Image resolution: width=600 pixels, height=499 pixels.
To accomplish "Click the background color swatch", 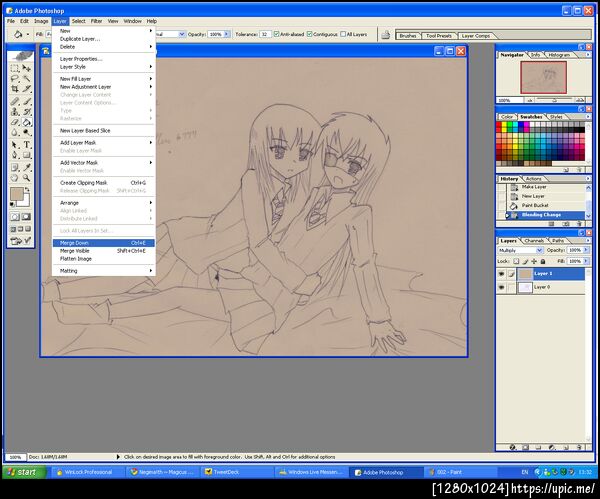I will (x=25, y=202).
